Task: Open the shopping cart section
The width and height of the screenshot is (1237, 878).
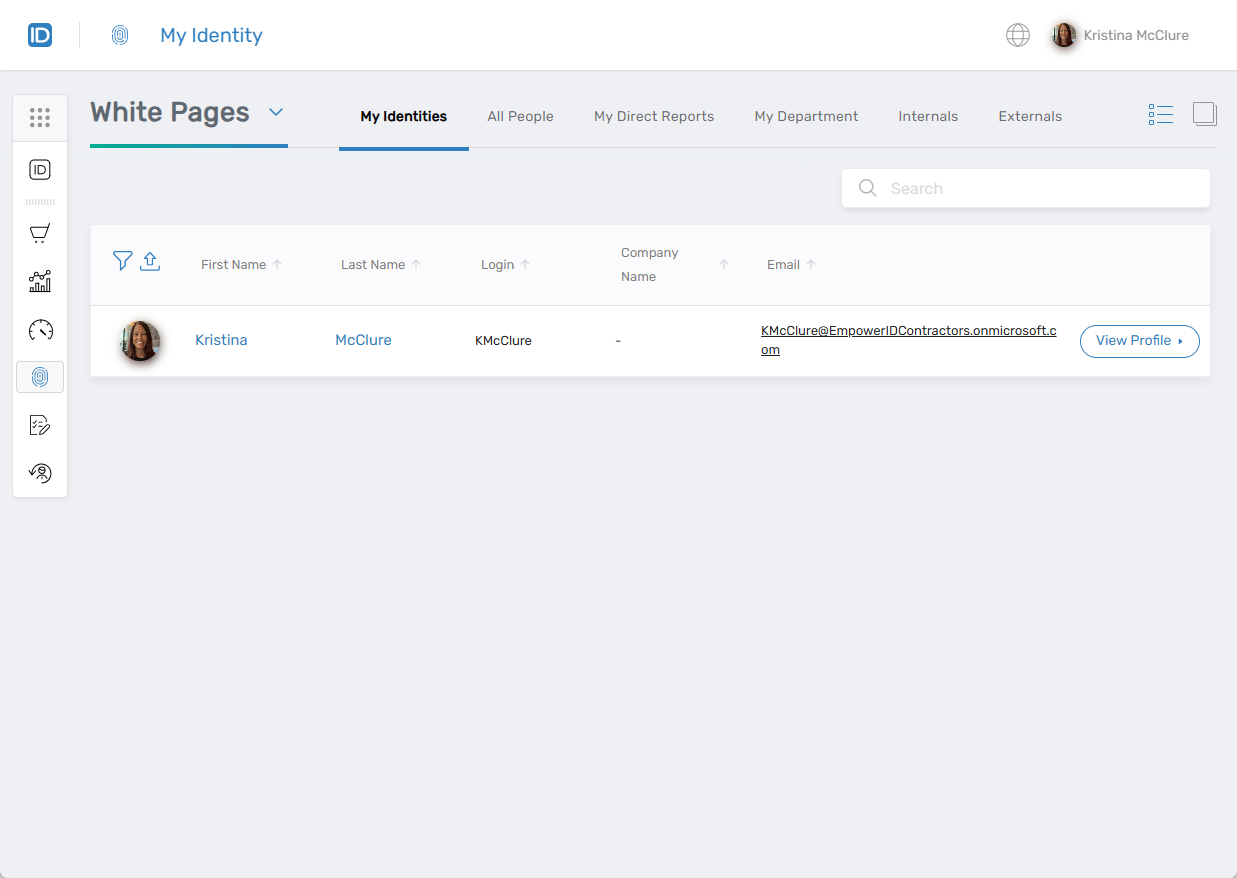Action: click(40, 233)
